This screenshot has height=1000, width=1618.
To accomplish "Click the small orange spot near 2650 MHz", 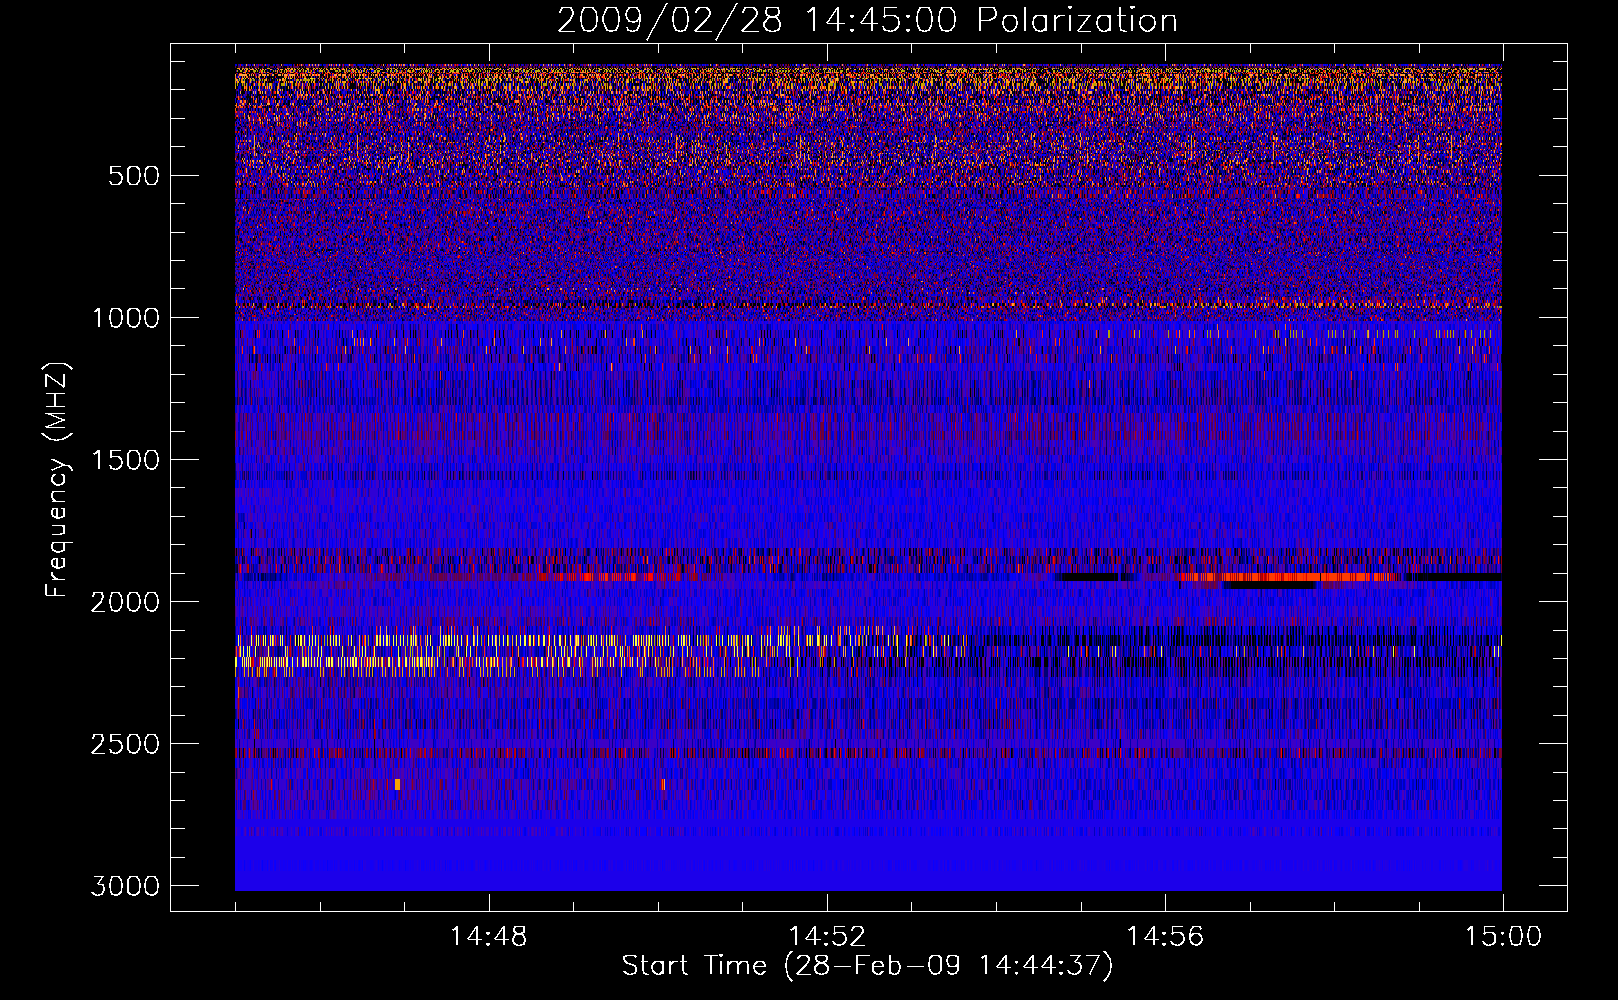I will [x=397, y=784].
